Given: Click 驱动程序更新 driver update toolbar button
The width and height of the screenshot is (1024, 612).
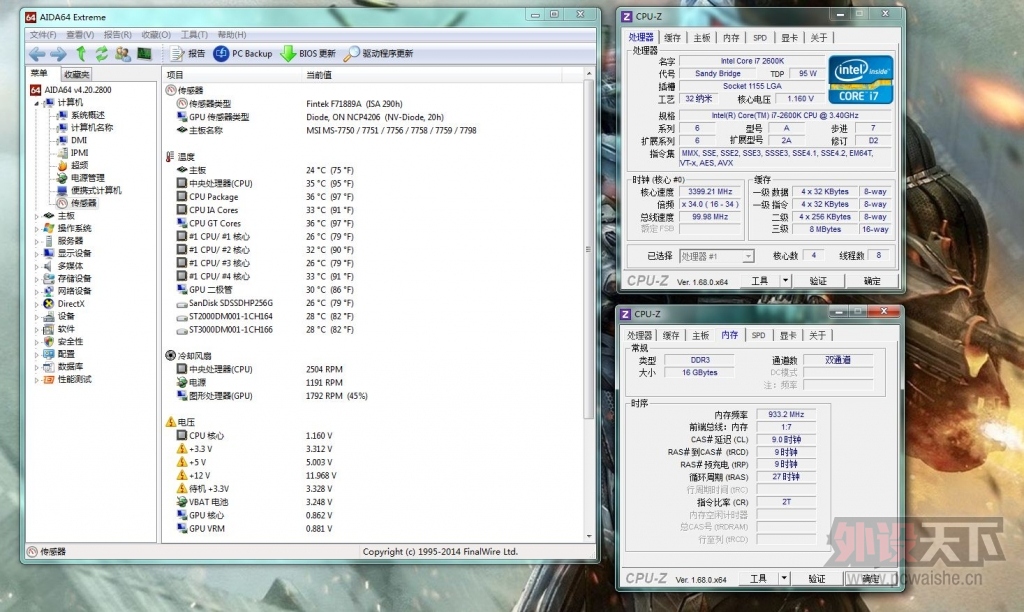Looking at the screenshot, I should click(x=378, y=54).
